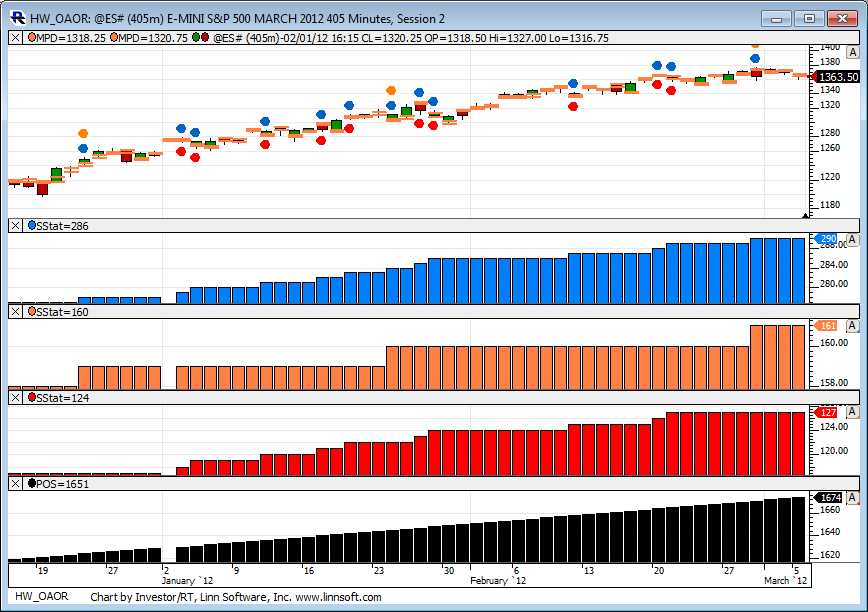
Task: Remove the orange SStat=160 pane
Action: pyautogui.click(x=15, y=312)
